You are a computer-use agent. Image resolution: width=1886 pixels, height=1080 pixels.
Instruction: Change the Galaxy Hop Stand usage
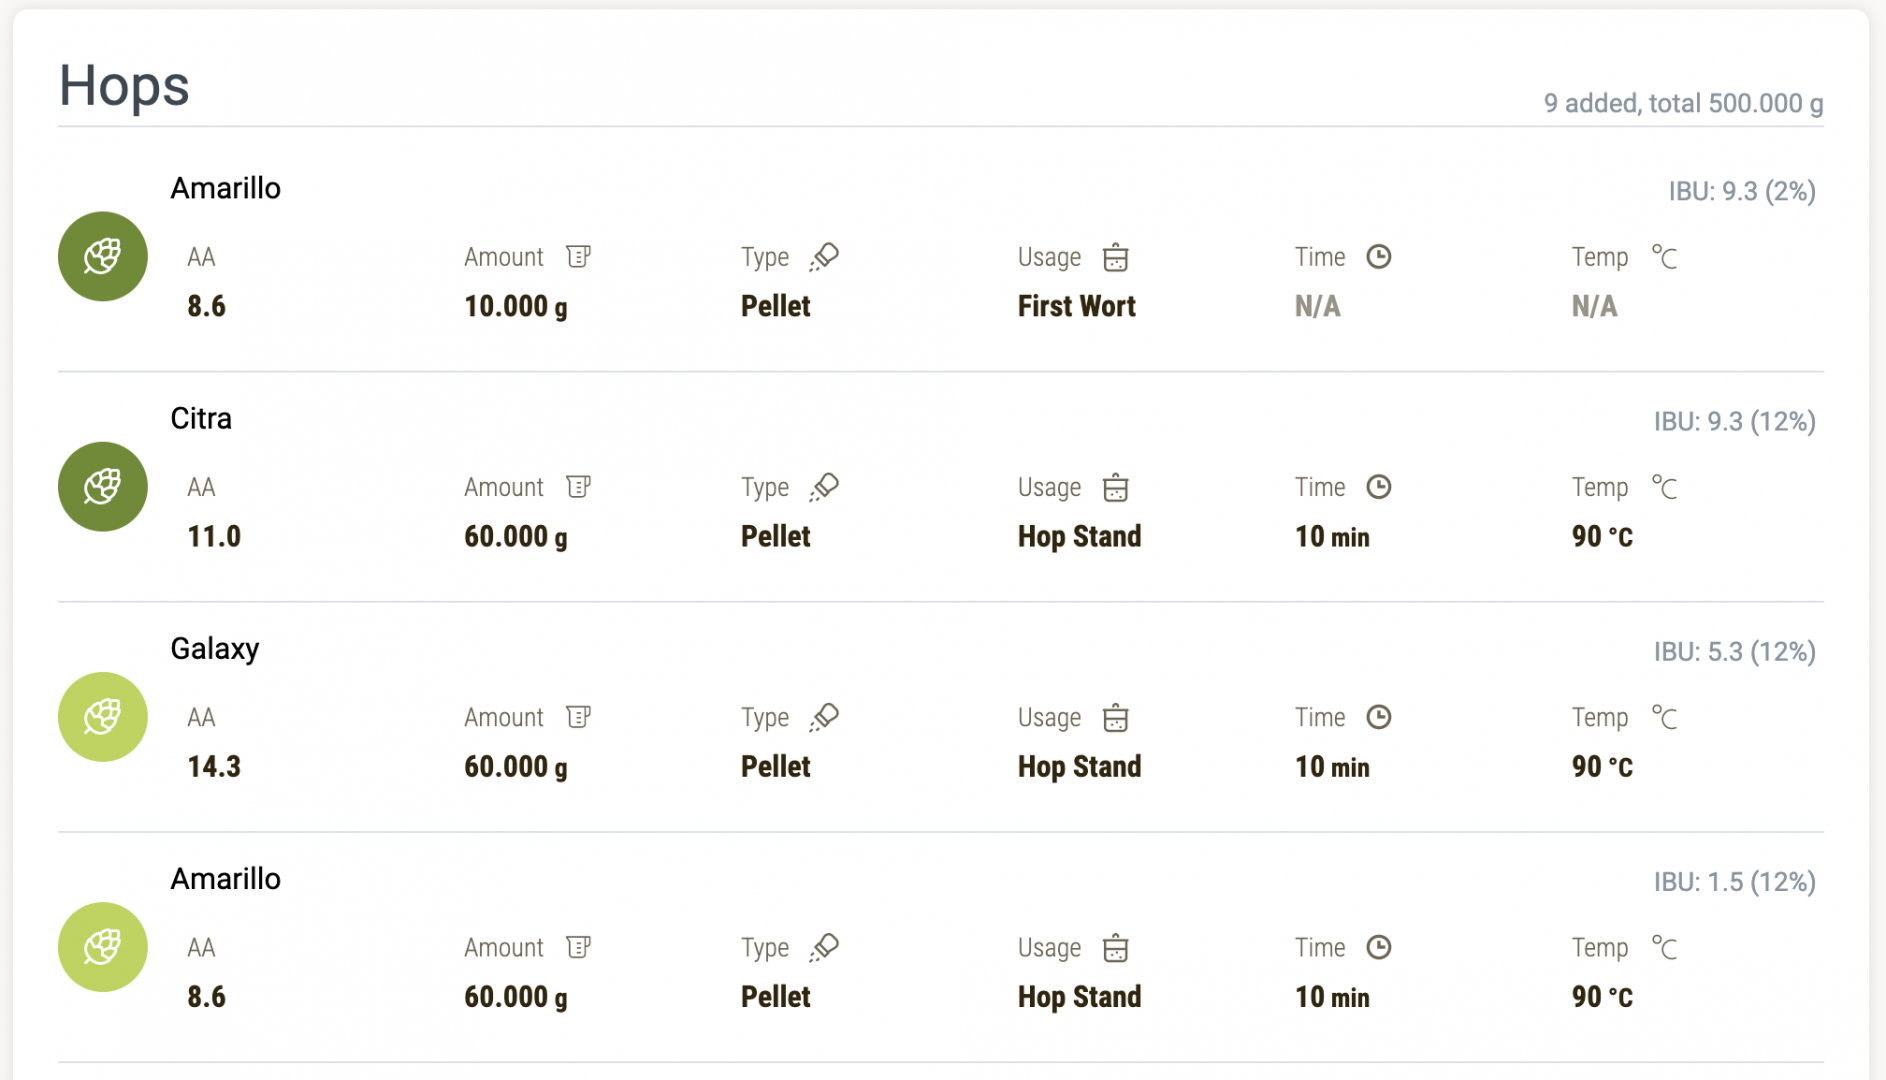pyautogui.click(x=1080, y=767)
